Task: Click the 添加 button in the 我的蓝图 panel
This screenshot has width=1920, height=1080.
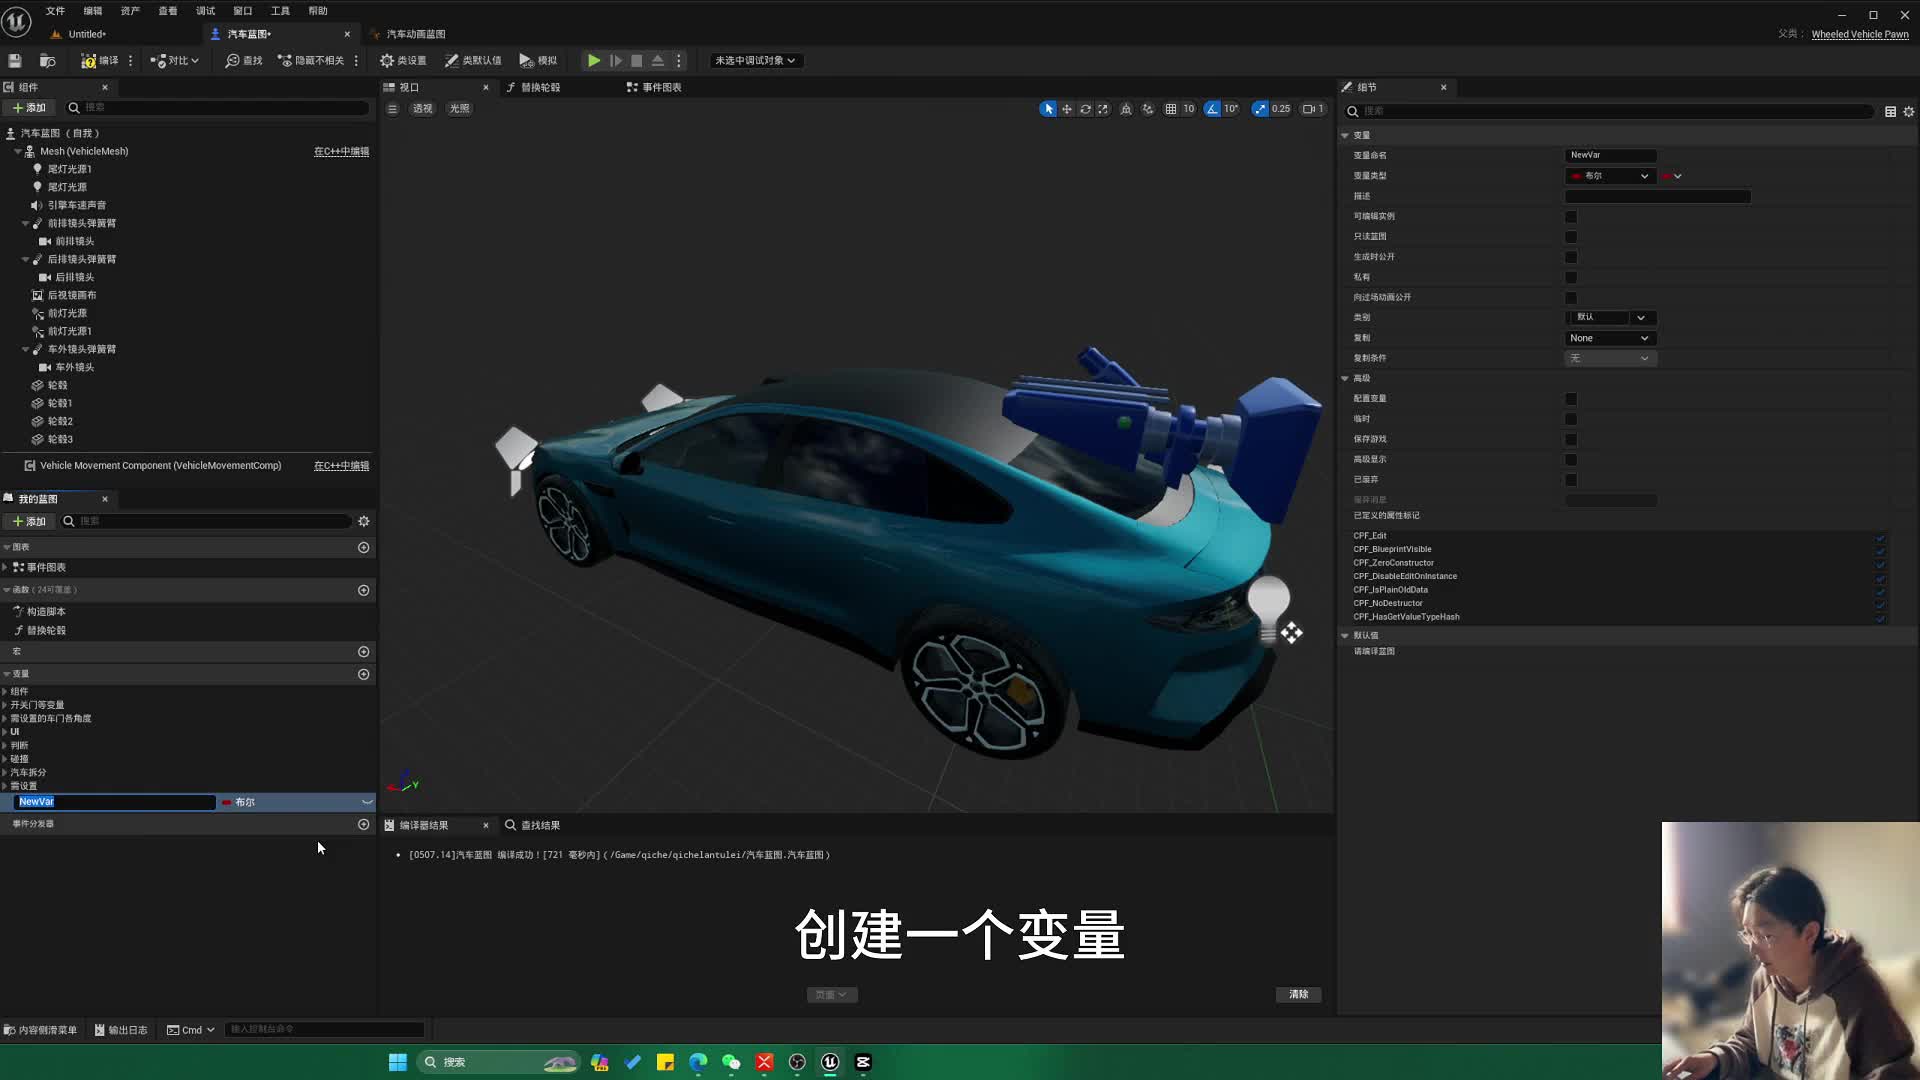Action: point(29,522)
